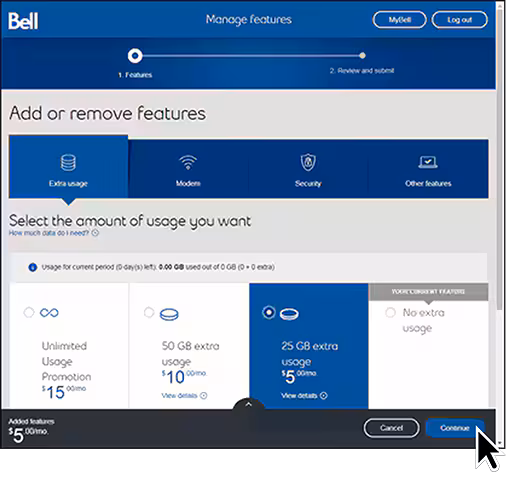Click the 50 GB disk icon

tap(169, 314)
